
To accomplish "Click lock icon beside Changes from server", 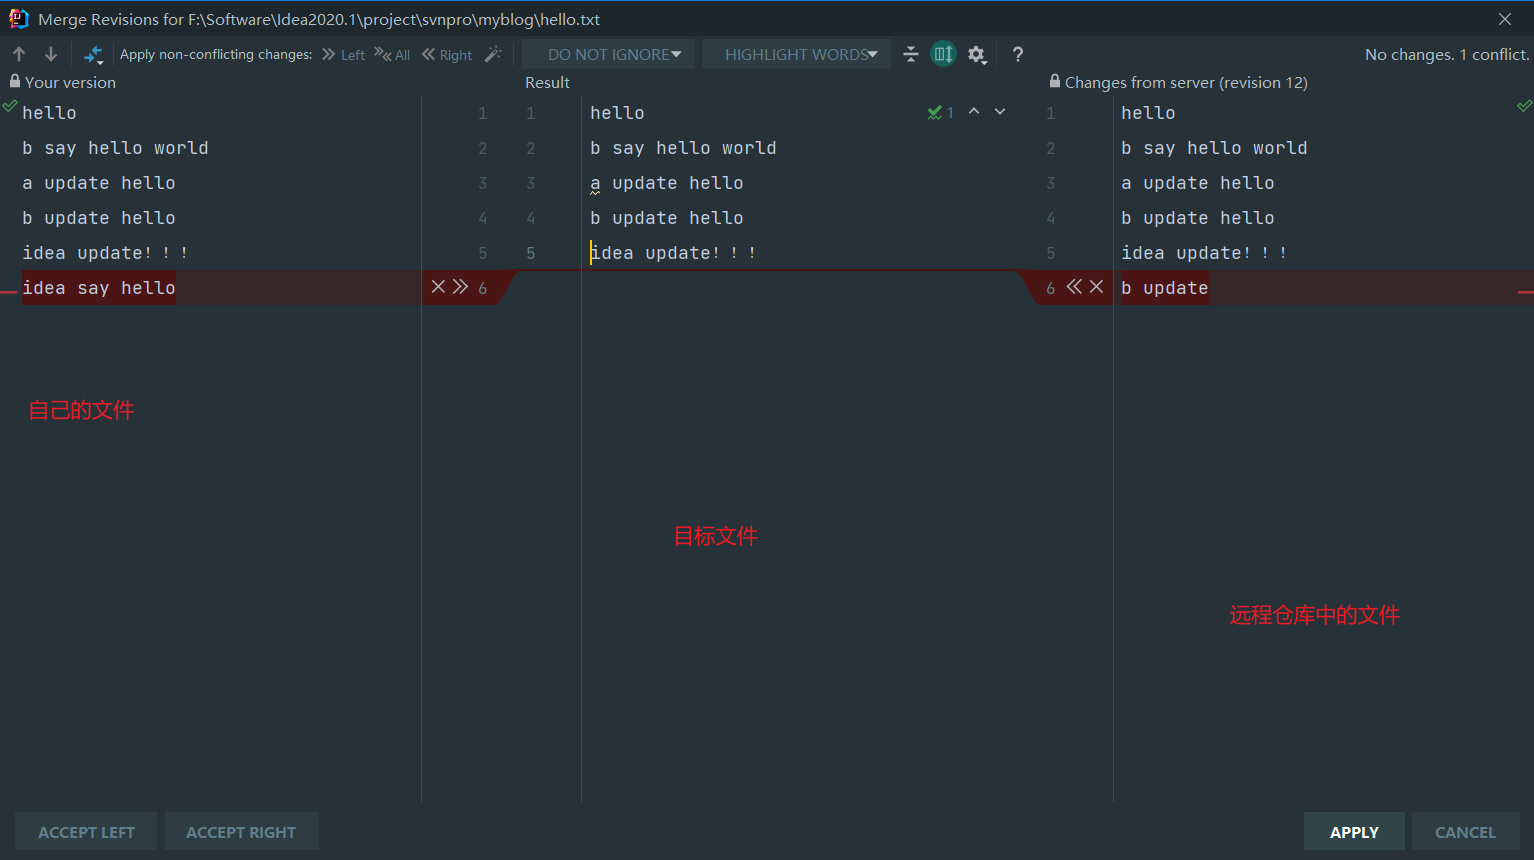I will tap(1055, 81).
